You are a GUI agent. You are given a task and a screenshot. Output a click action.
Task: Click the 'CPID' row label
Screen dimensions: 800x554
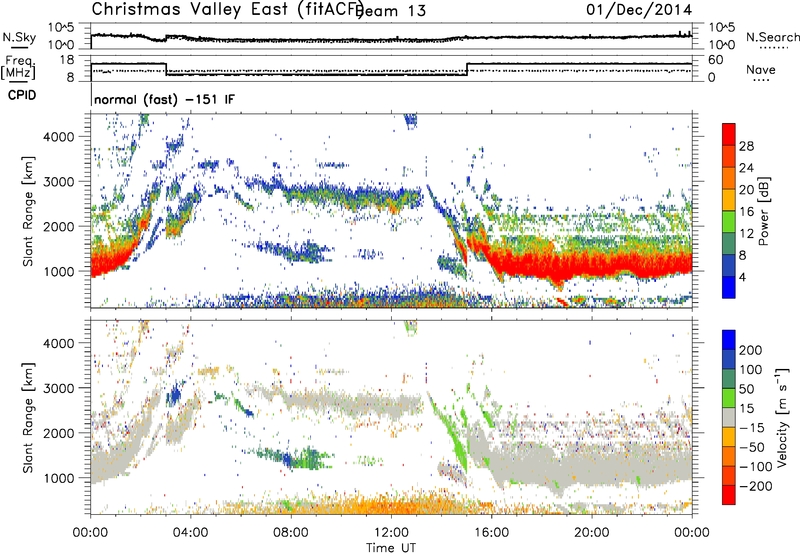22,95
